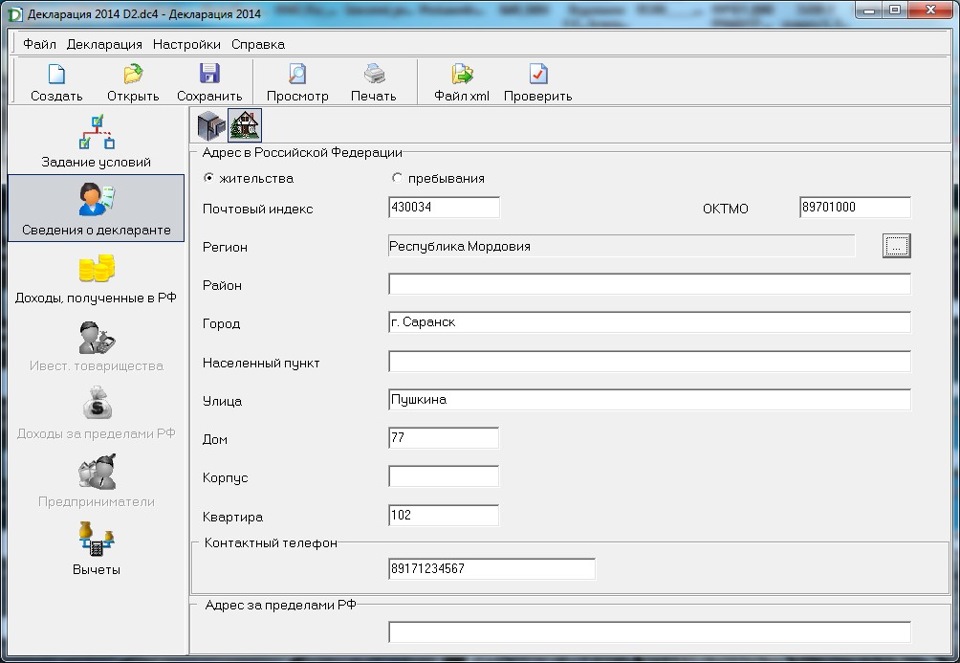This screenshot has width=960, height=663.
Task: Open region picker with the ellipsis button
Action: tap(896, 246)
